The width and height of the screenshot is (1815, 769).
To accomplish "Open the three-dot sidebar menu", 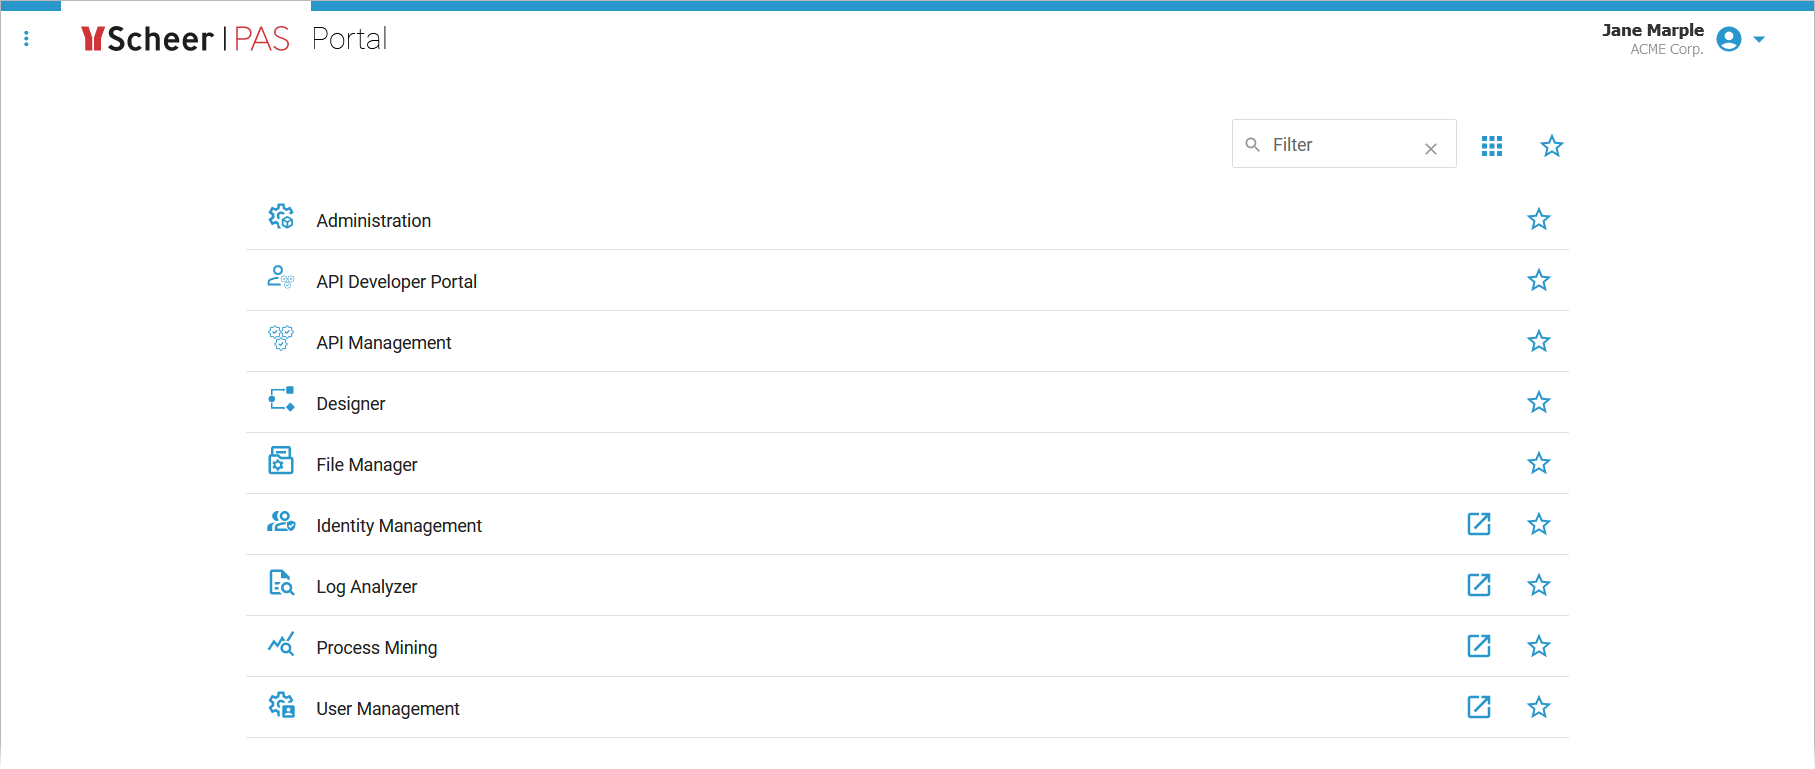I will [x=26, y=39].
